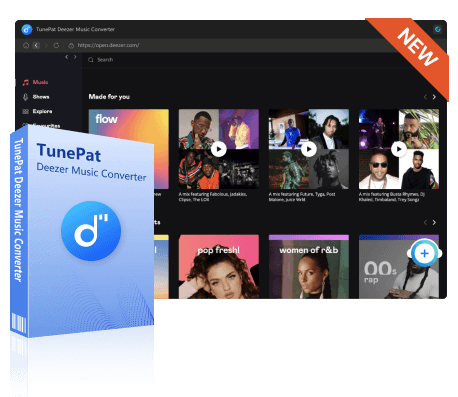Collapse sidebar with the left chevron

[67, 57]
